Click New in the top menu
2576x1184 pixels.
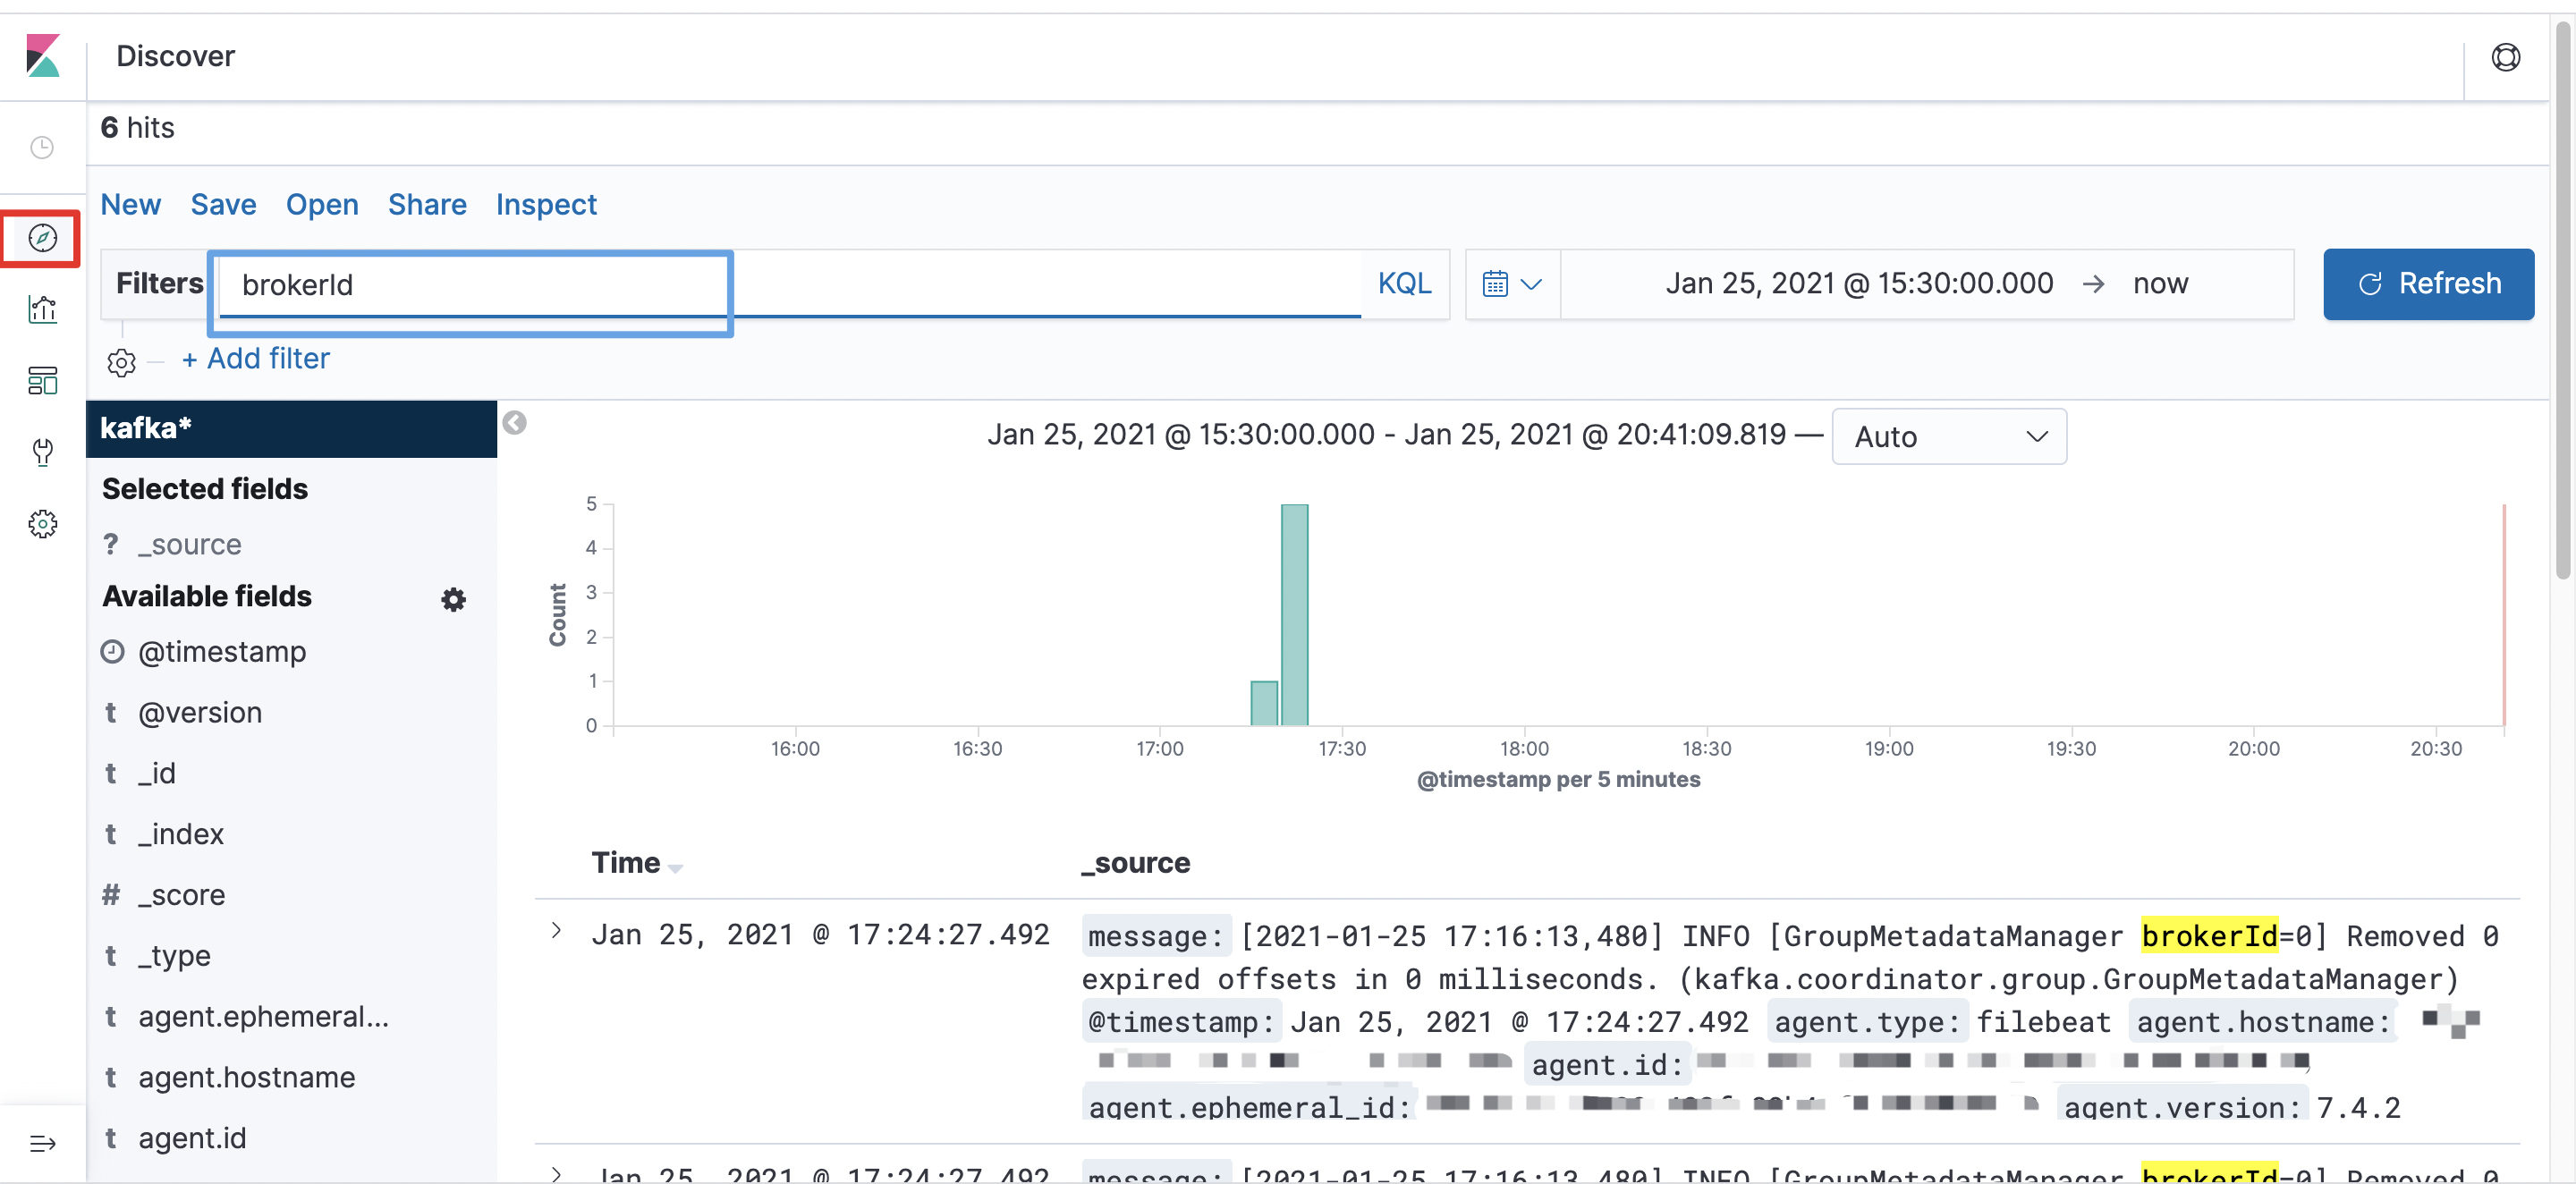tap(130, 204)
